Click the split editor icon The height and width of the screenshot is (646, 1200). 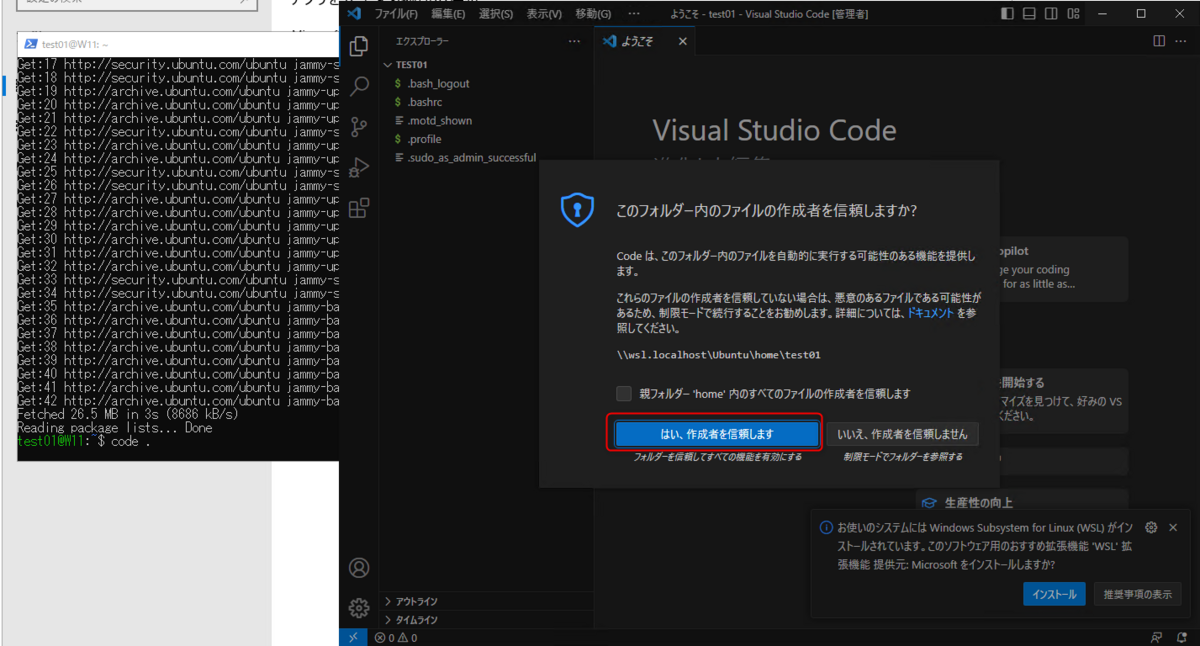[1159, 41]
